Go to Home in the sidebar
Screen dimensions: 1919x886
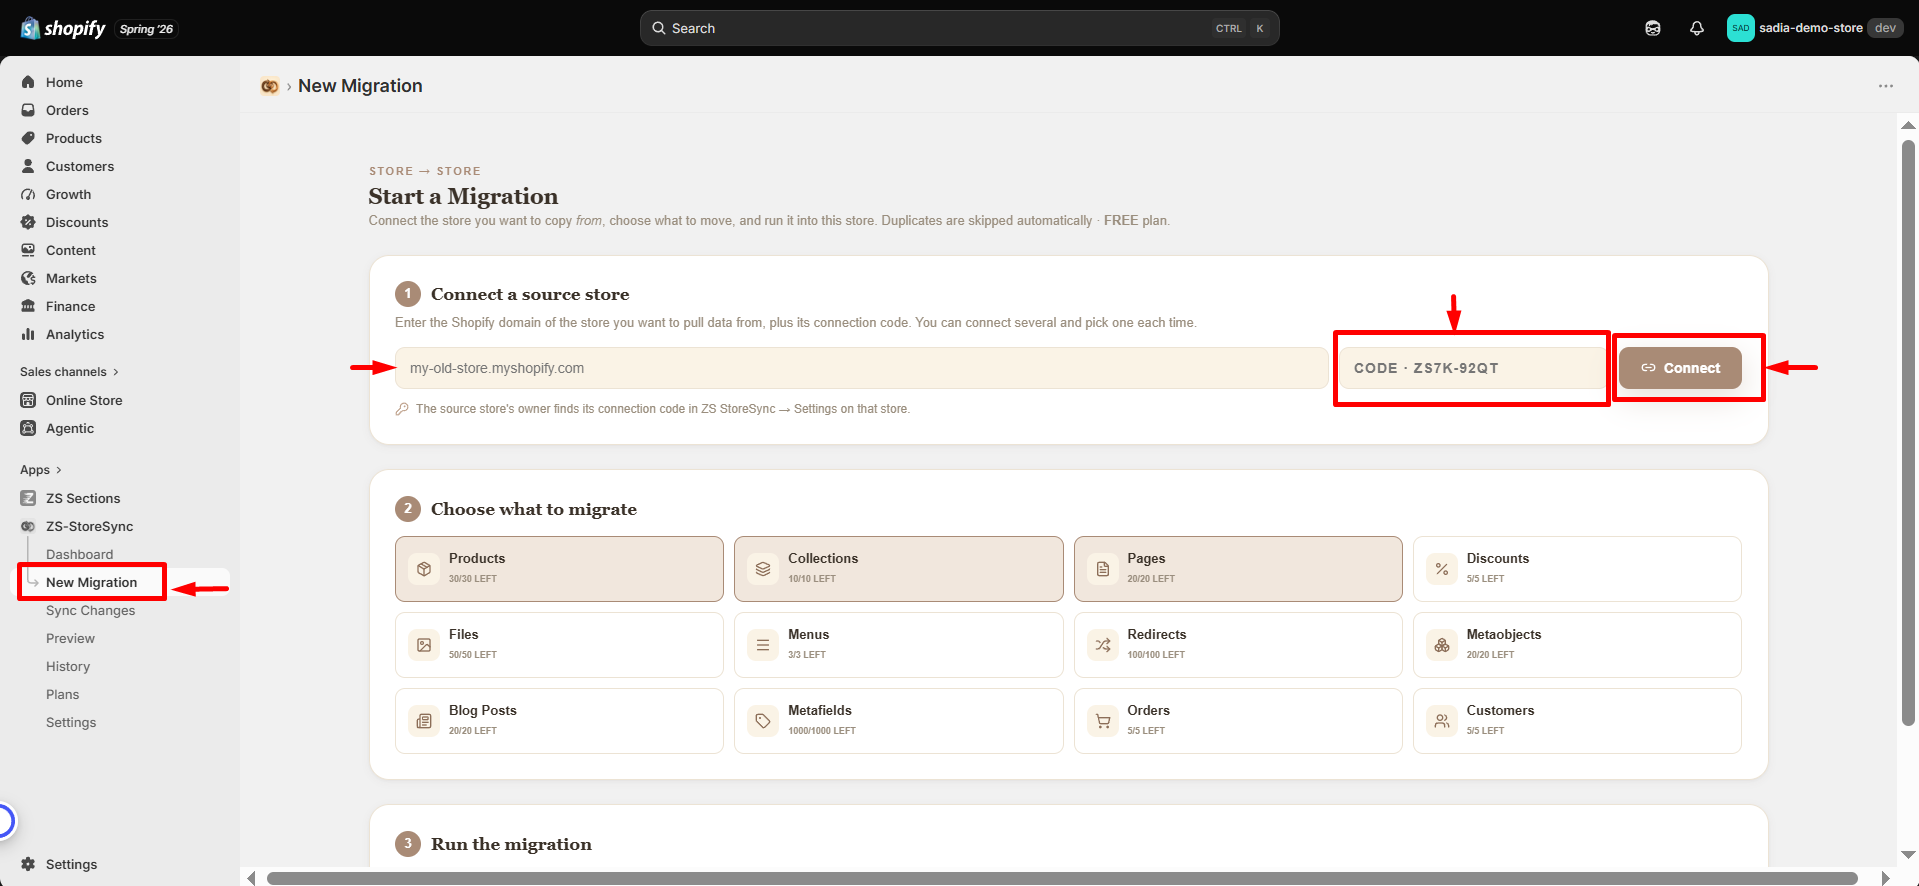(64, 82)
